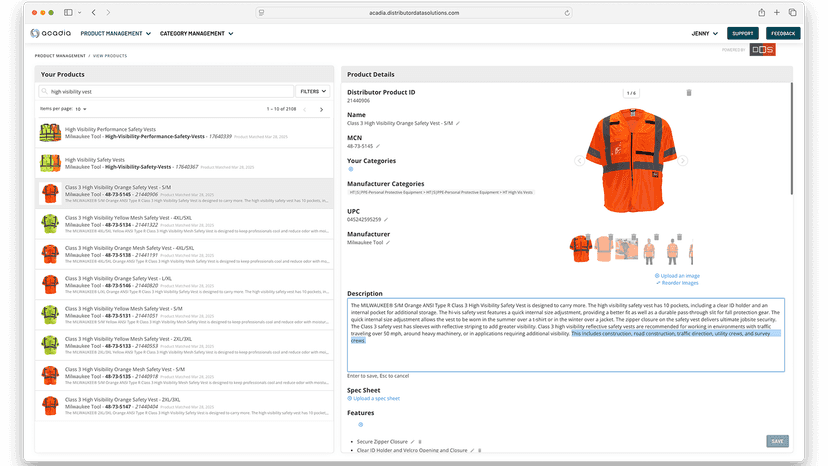Select Orange Mesh Safety Vest S/M
Image resolution: width=828 pixels, height=466 pixels.
(x=184, y=376)
